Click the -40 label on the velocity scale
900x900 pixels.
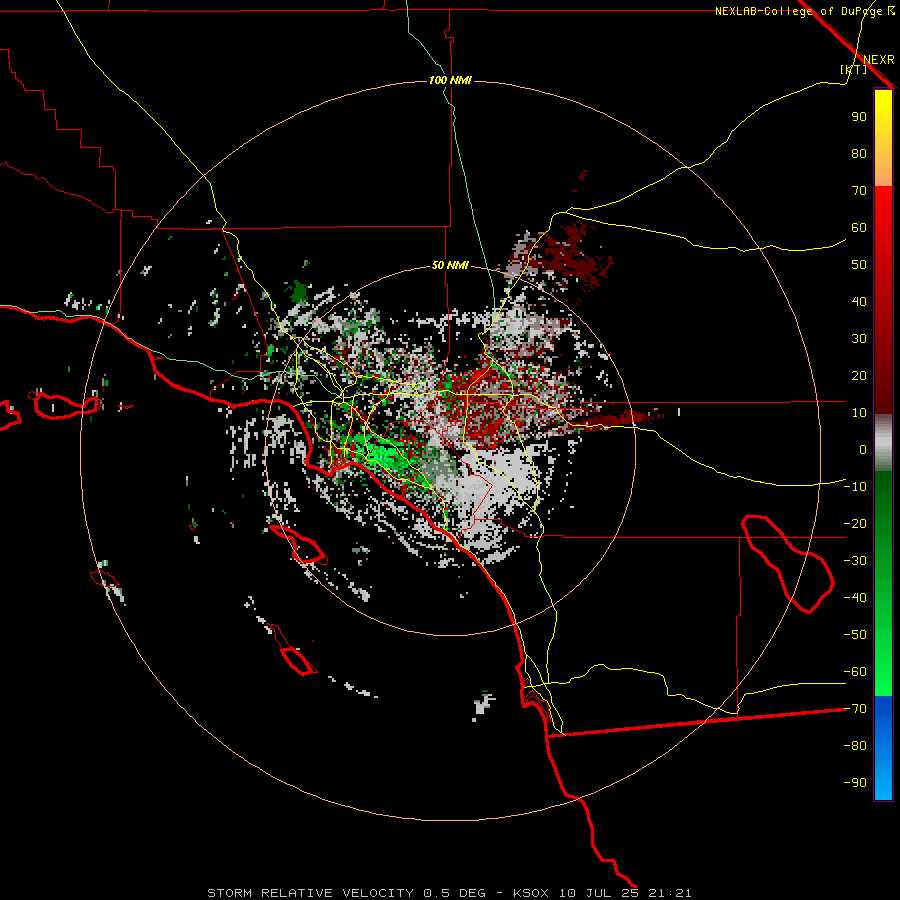(855, 598)
